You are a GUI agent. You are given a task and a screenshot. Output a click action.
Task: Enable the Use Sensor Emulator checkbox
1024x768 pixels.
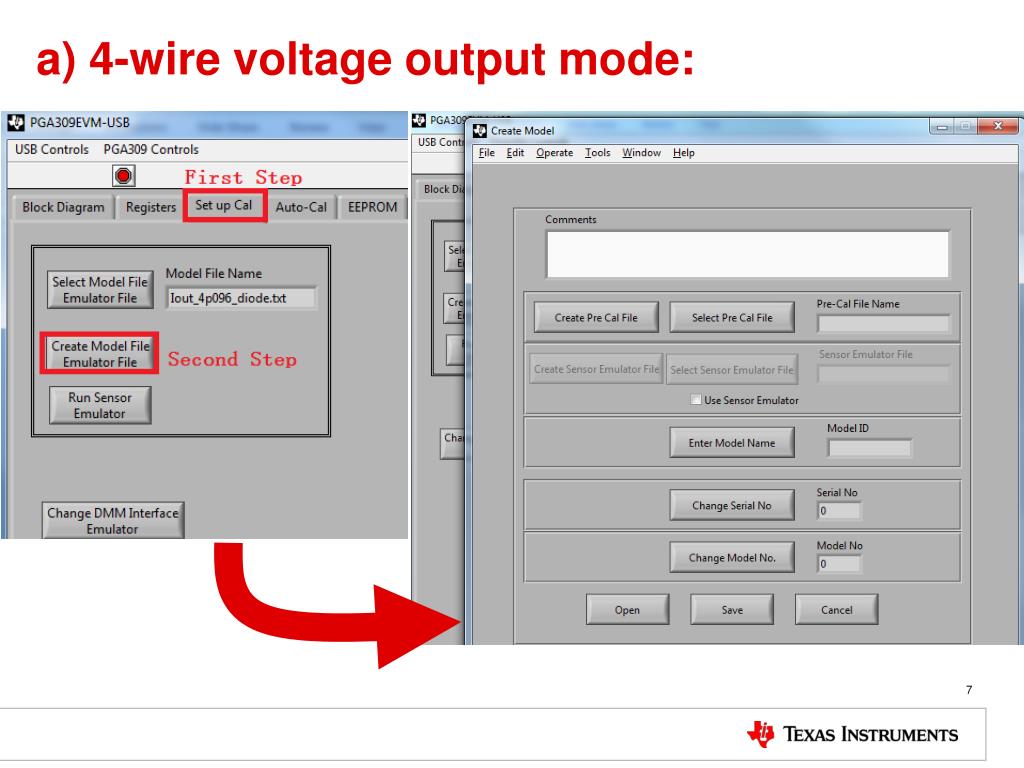coord(696,400)
